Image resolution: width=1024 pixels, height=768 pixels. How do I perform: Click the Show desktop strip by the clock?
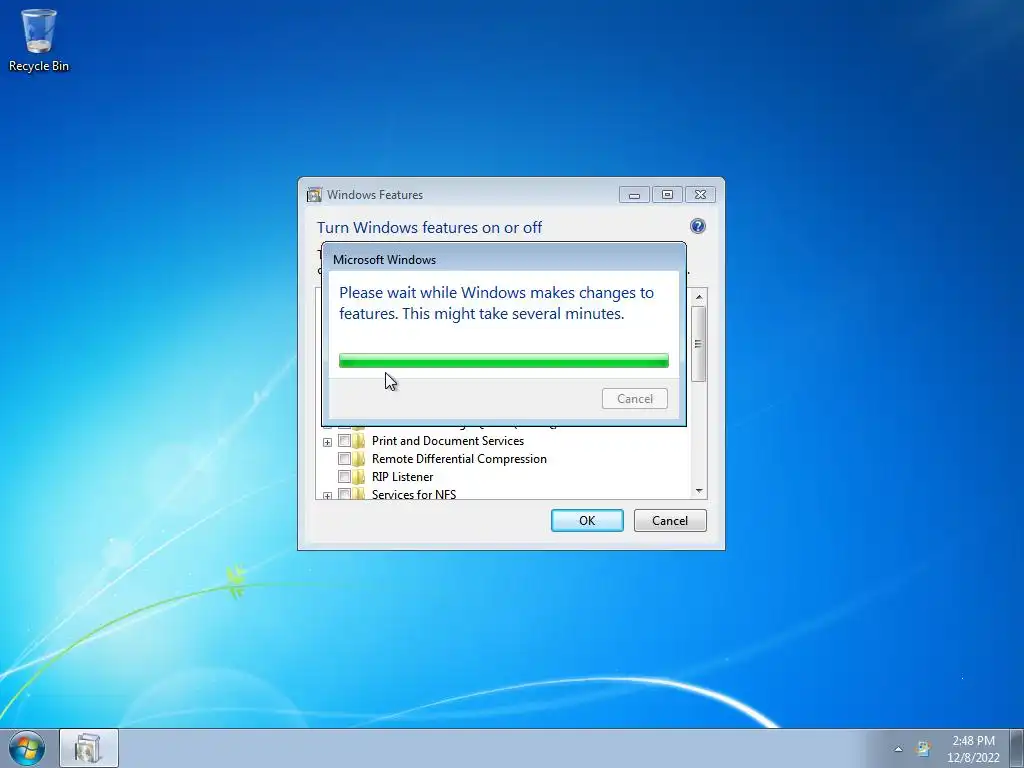[1017, 748]
